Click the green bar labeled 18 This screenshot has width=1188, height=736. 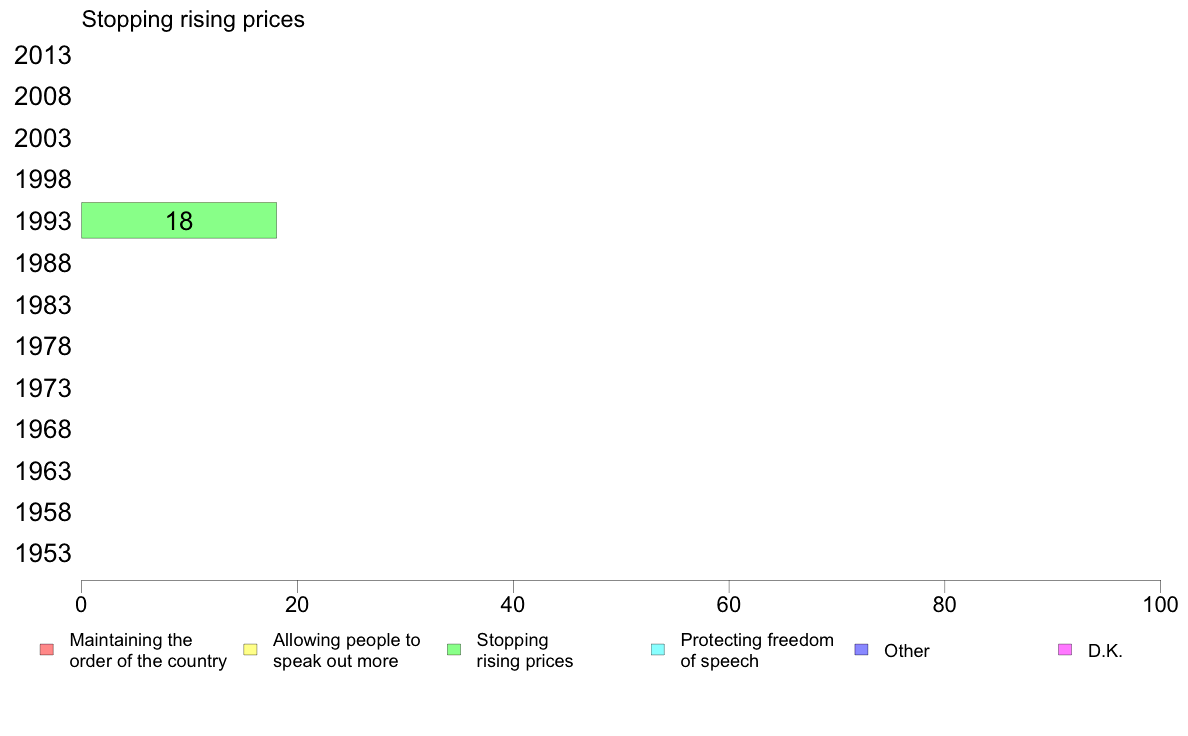point(179,221)
